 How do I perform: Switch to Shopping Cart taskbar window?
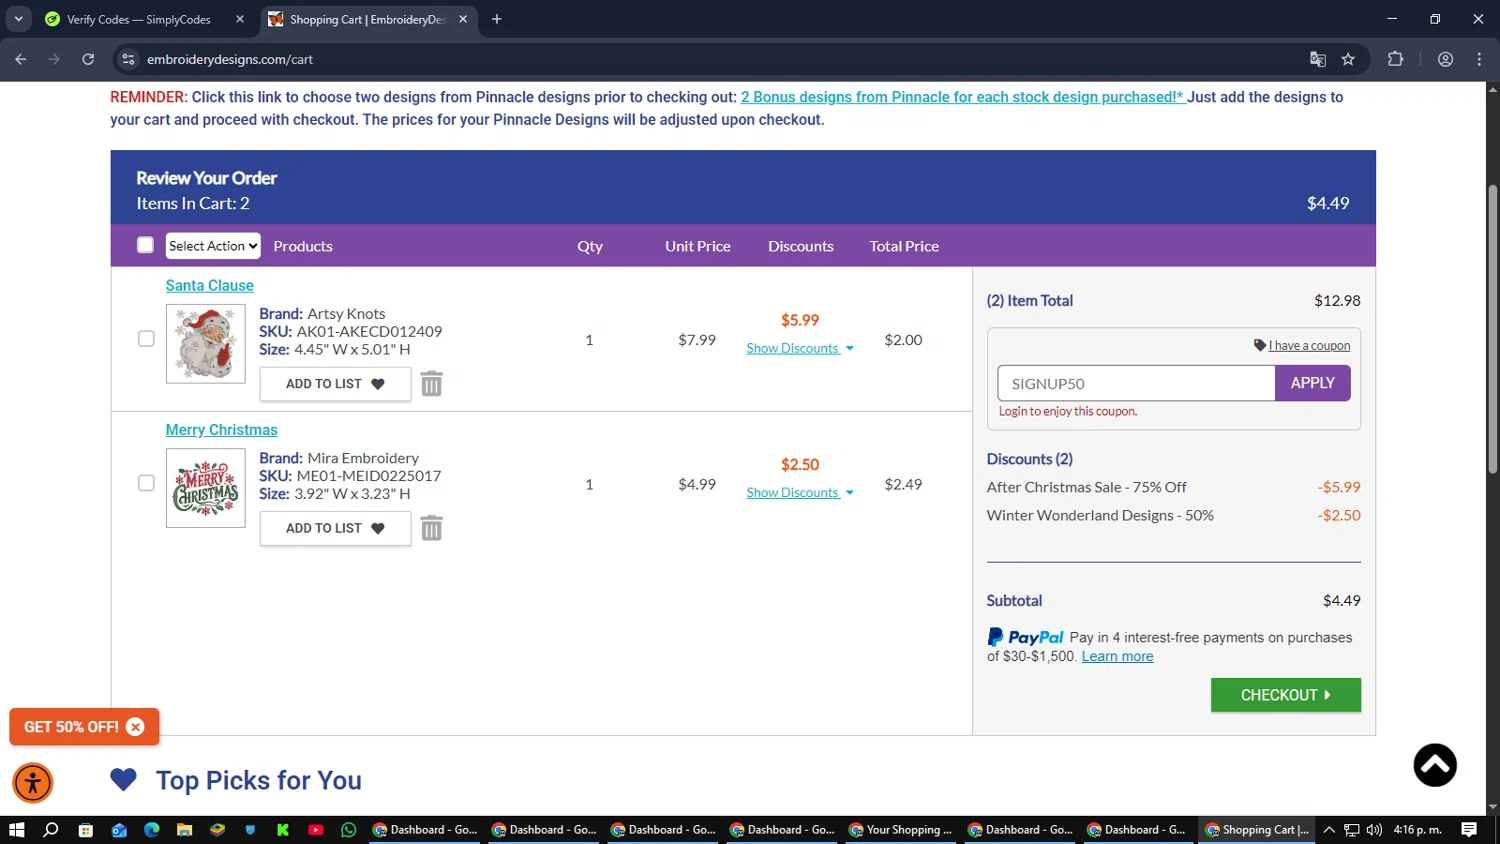click(1257, 830)
